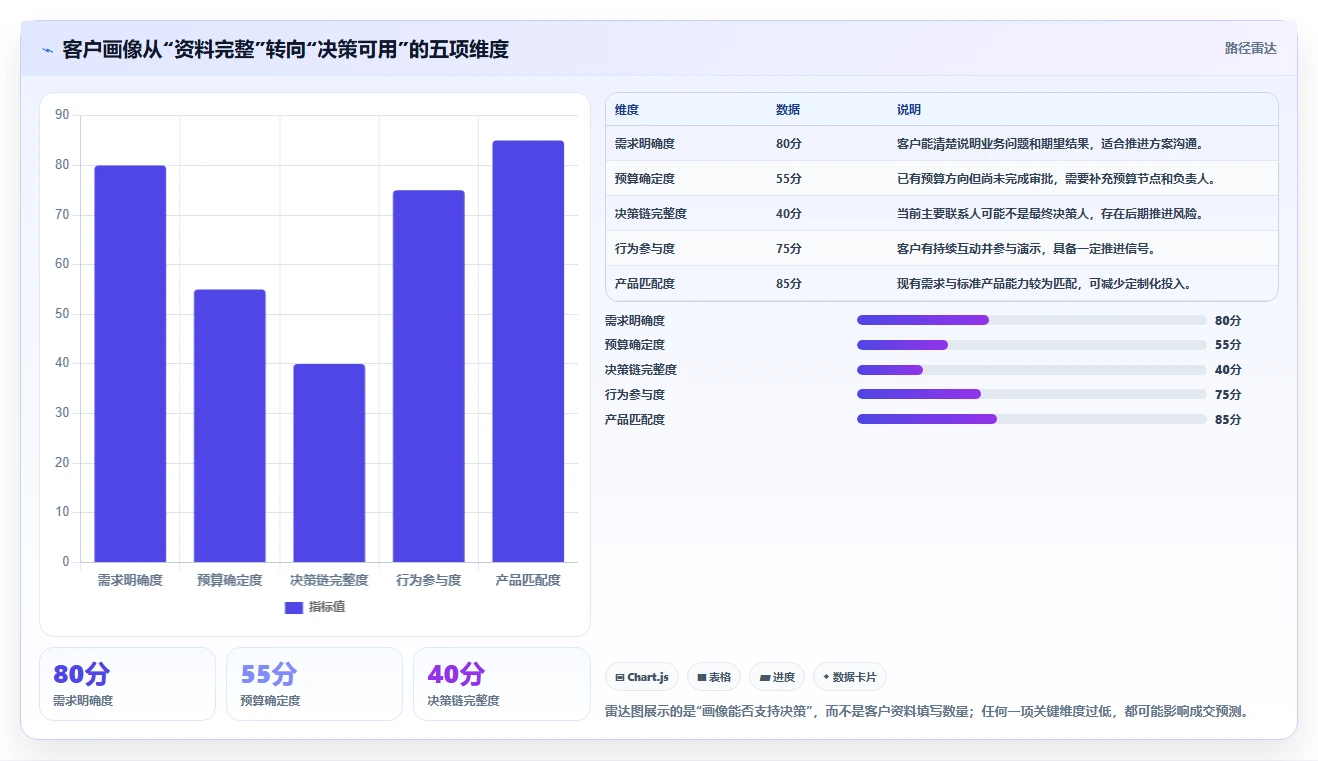Select the 行为参与度 bar in the chart
The width and height of the screenshot is (1318, 761).
429,376
